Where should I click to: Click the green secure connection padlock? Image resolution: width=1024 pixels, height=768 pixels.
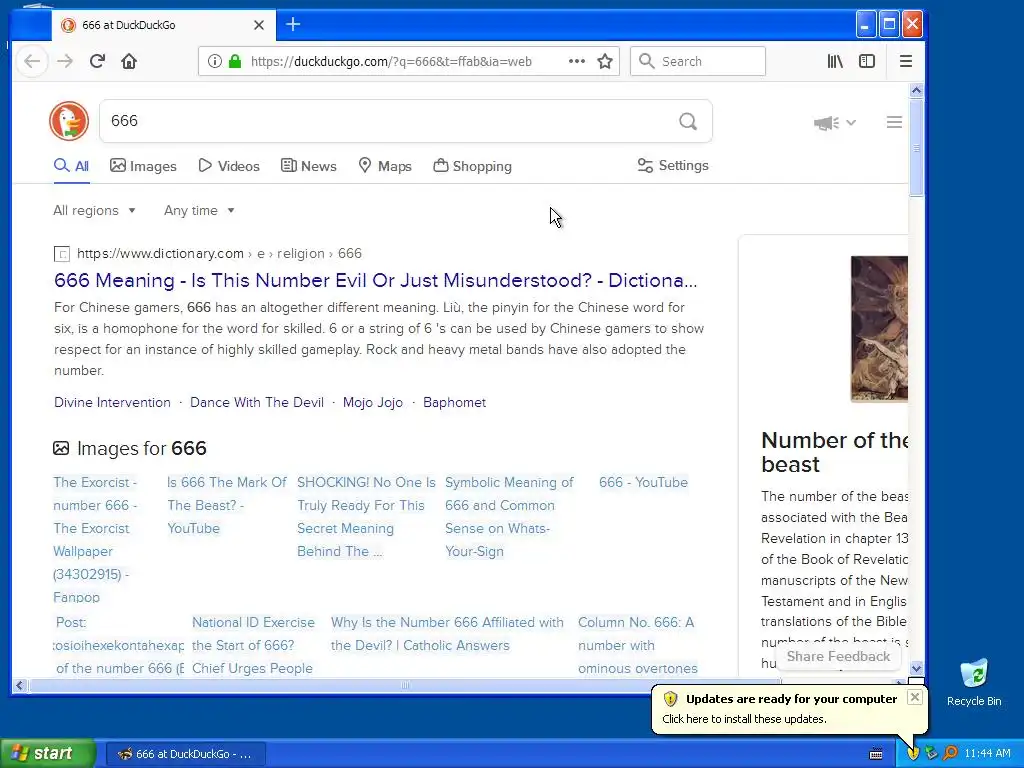(x=235, y=61)
